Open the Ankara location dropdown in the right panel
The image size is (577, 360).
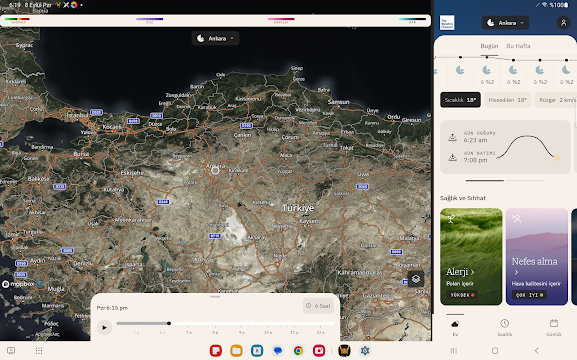[505, 23]
